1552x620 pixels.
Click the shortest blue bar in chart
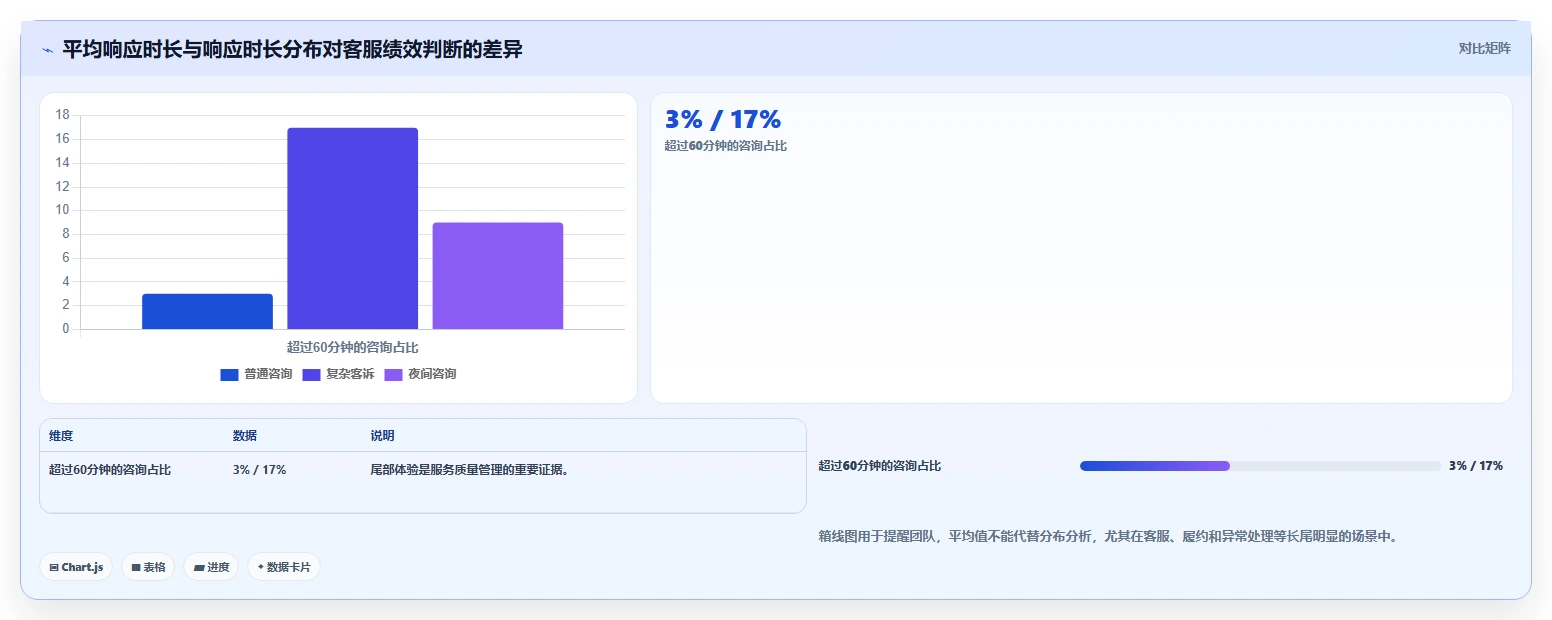(207, 311)
